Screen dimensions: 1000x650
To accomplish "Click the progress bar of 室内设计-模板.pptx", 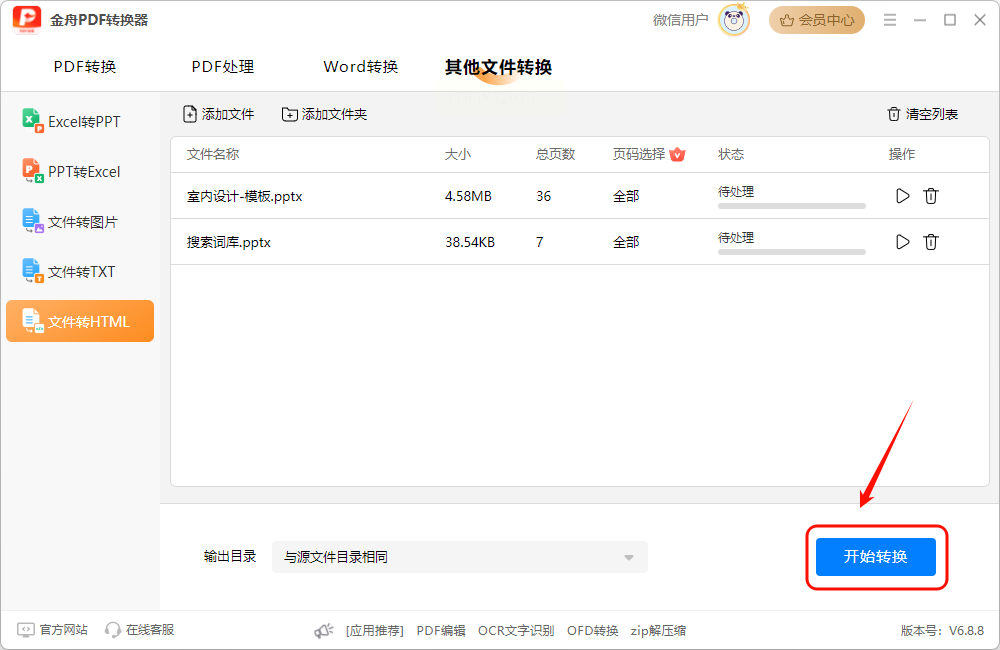I will [791, 206].
